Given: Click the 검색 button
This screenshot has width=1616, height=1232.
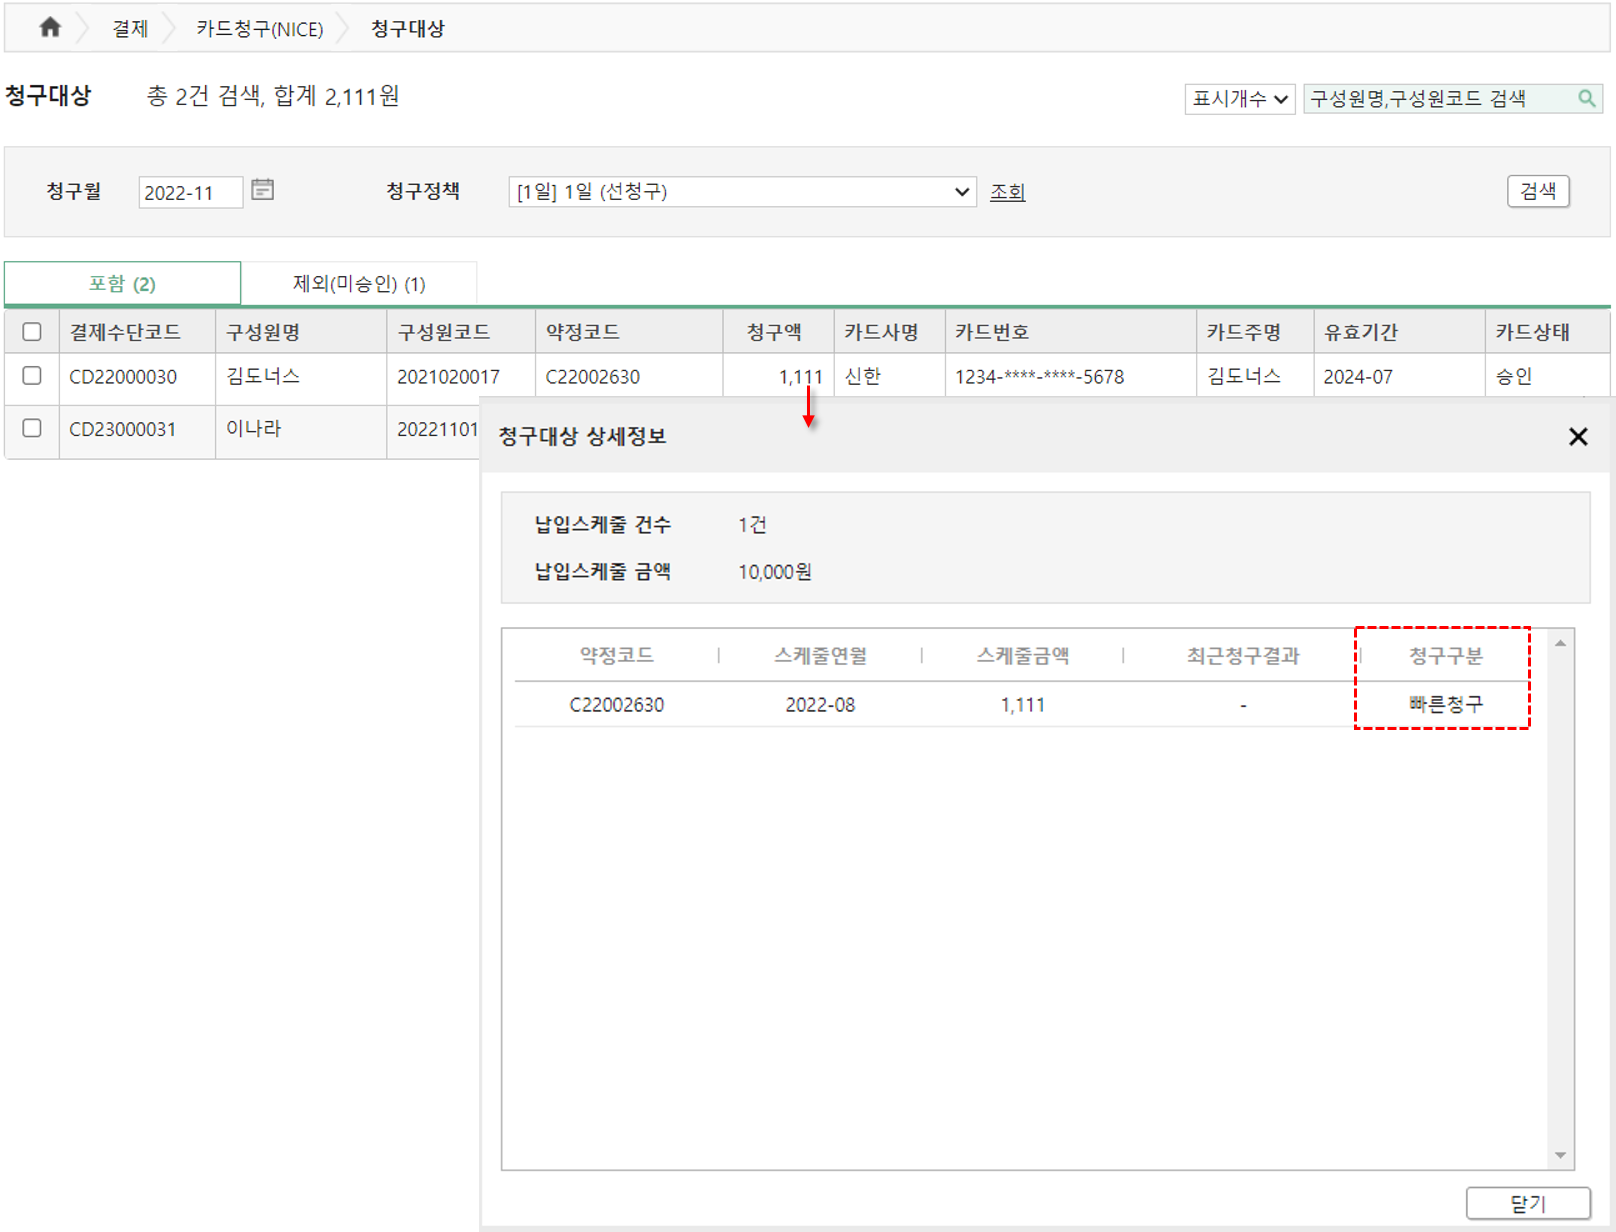Looking at the screenshot, I should [1538, 191].
